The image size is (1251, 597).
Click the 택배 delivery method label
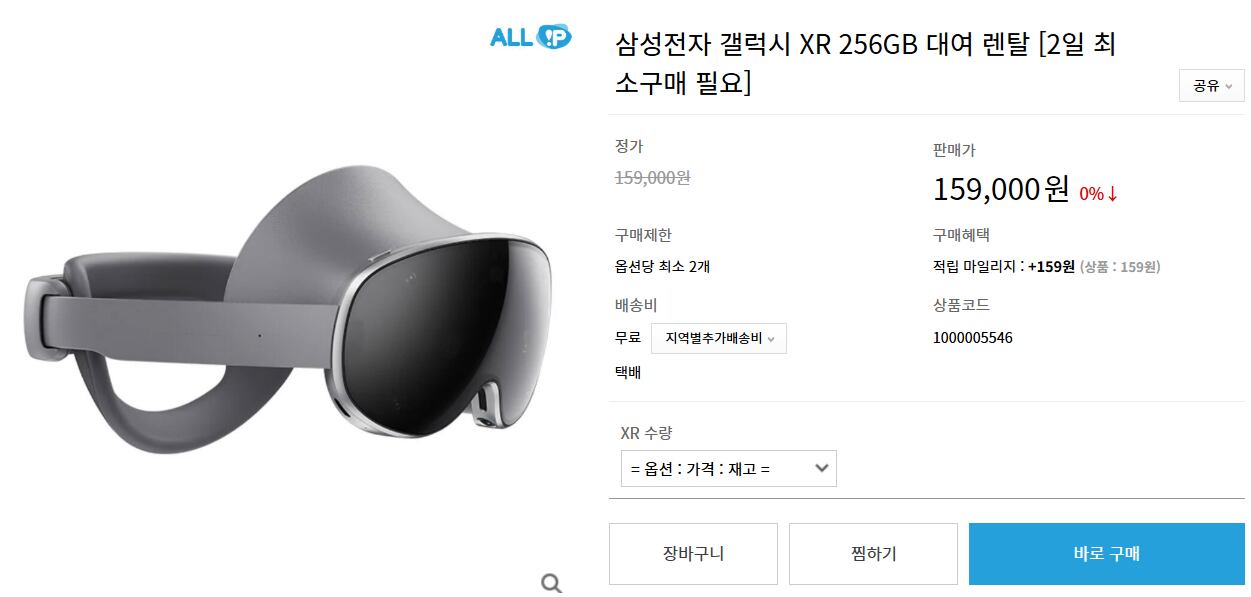[628, 373]
